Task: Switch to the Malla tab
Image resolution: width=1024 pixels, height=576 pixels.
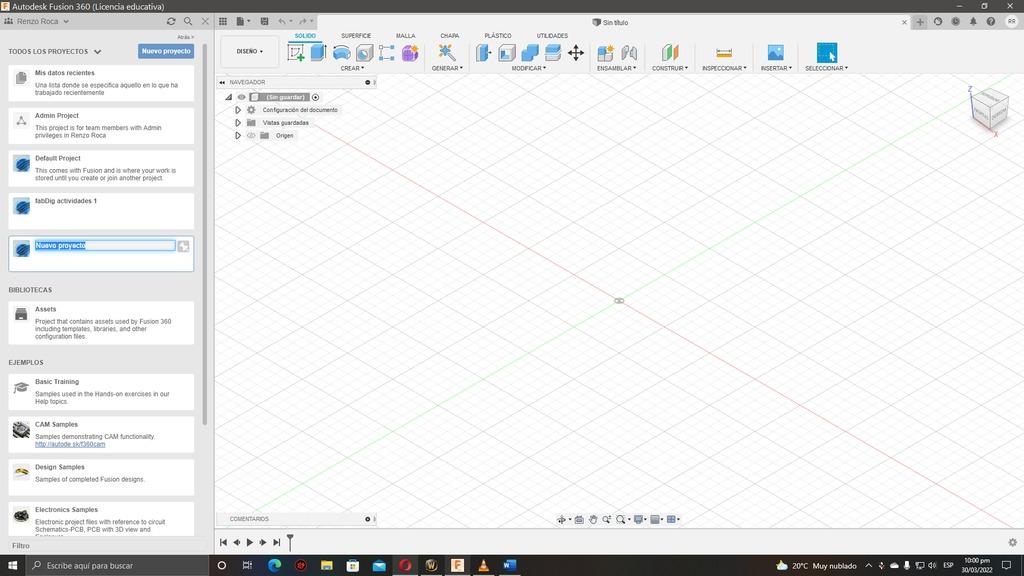Action: point(406,36)
